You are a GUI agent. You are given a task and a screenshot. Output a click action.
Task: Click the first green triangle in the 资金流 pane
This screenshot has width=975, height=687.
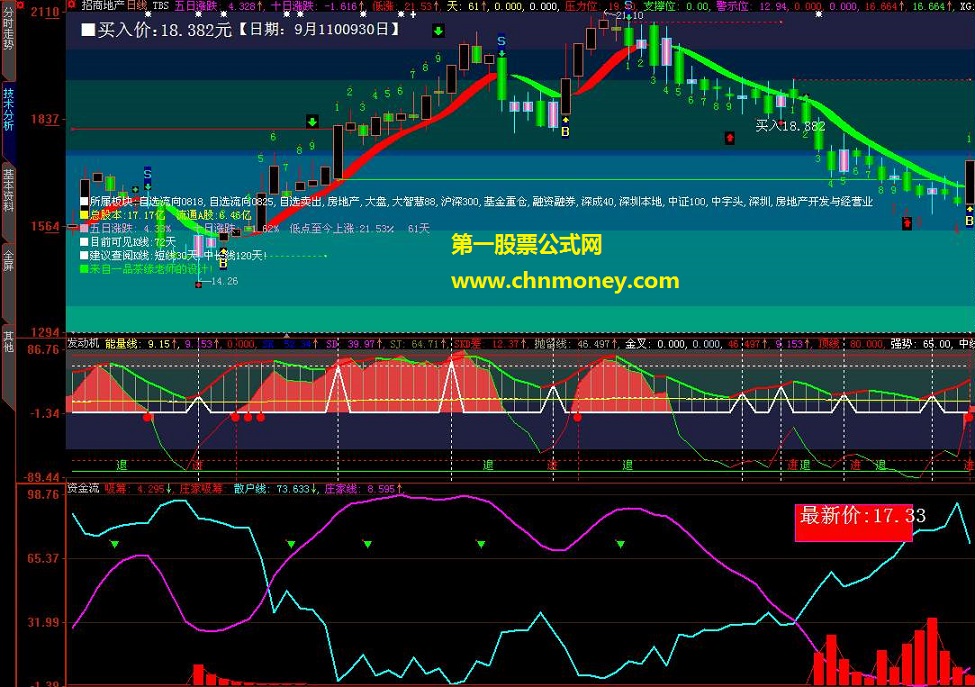click(x=114, y=545)
